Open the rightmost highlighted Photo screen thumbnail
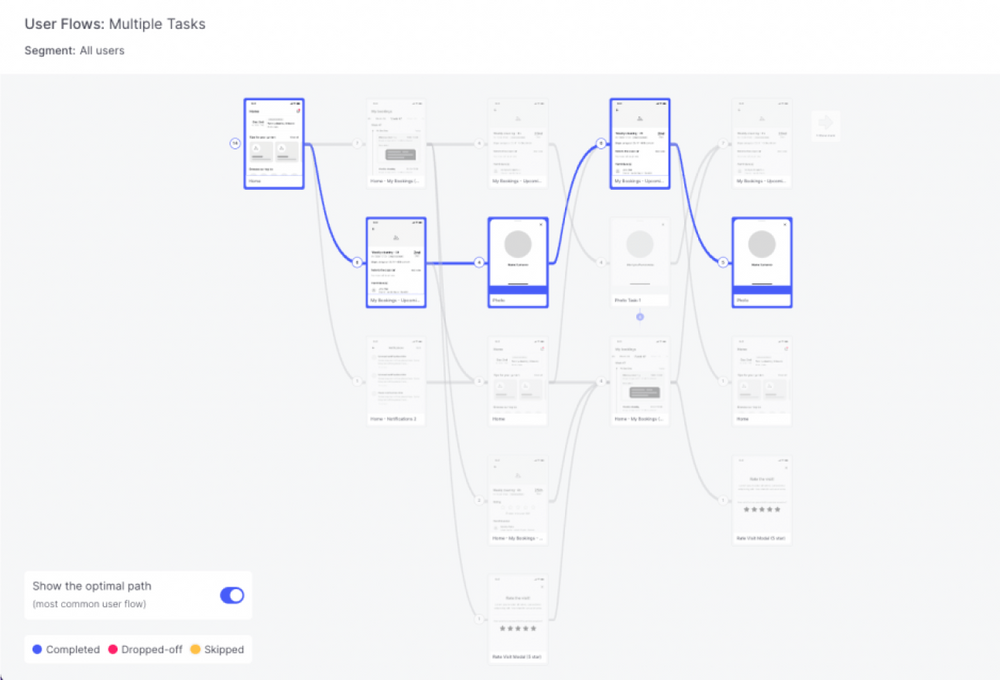This screenshot has height=680, width=1000. [762, 257]
